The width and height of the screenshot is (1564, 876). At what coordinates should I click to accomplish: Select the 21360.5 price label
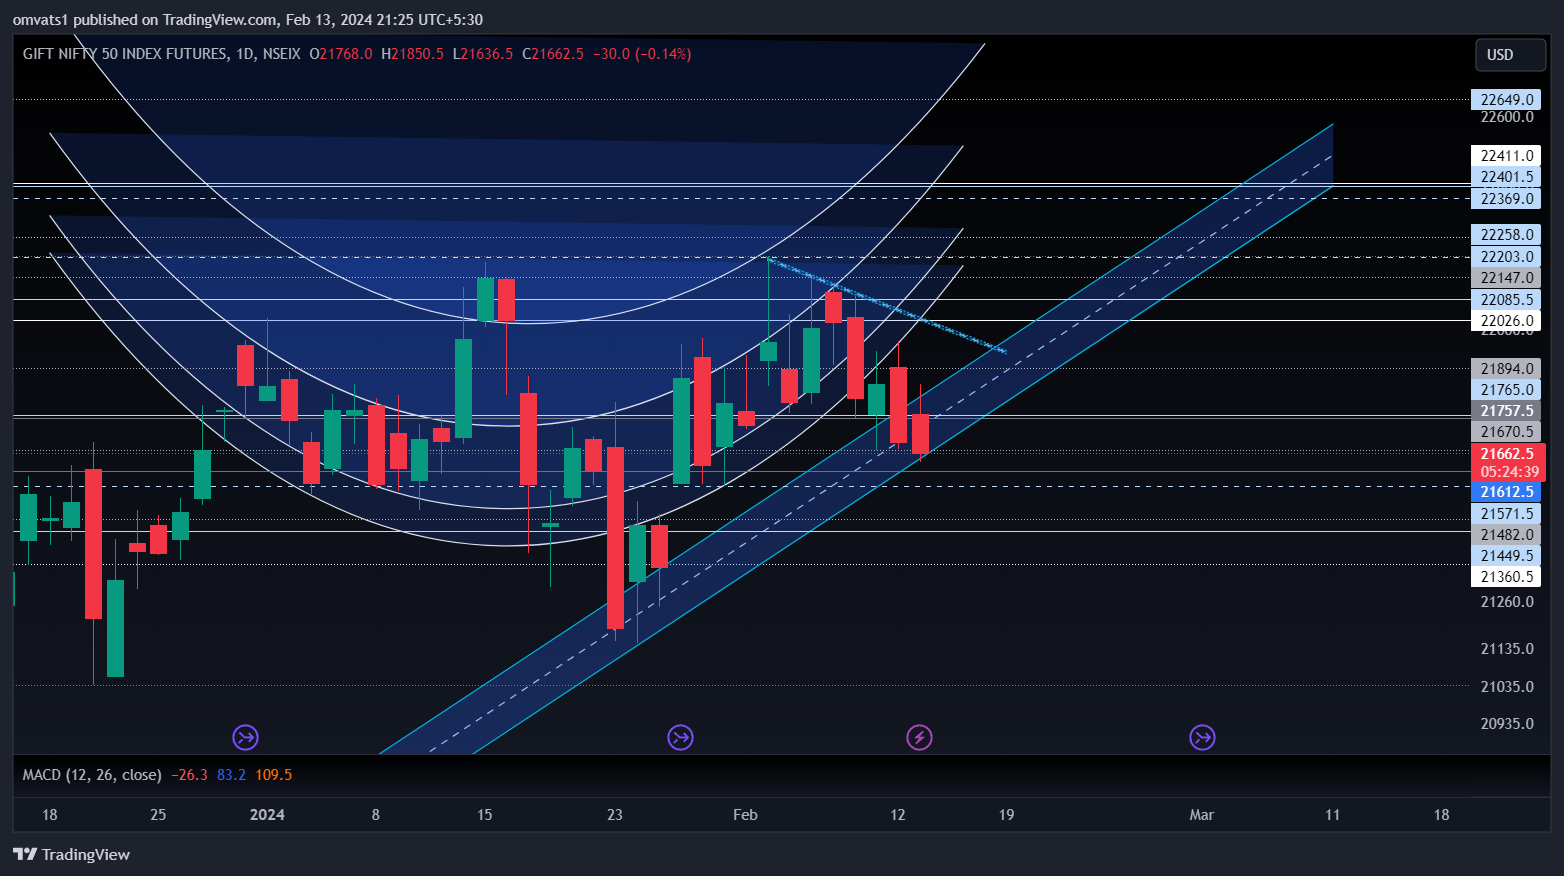tap(1506, 577)
